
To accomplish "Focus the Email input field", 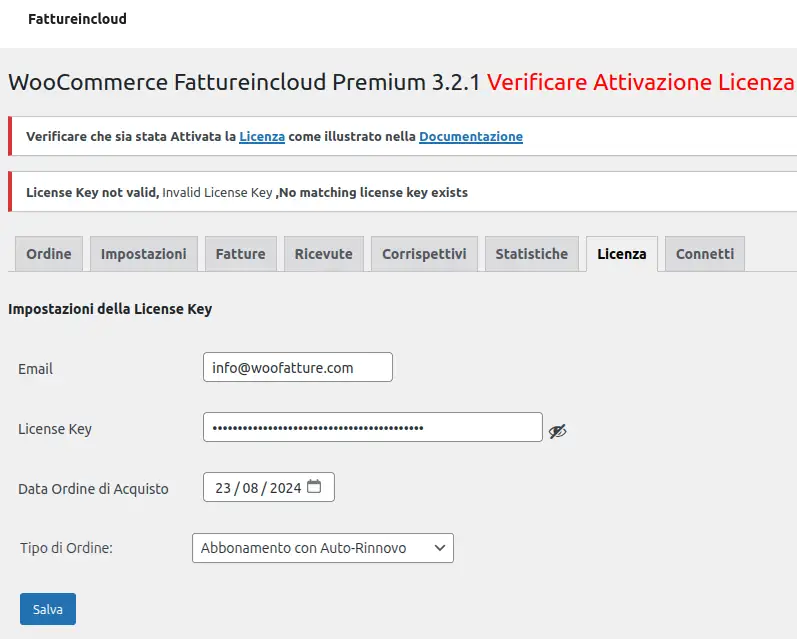I will [298, 367].
